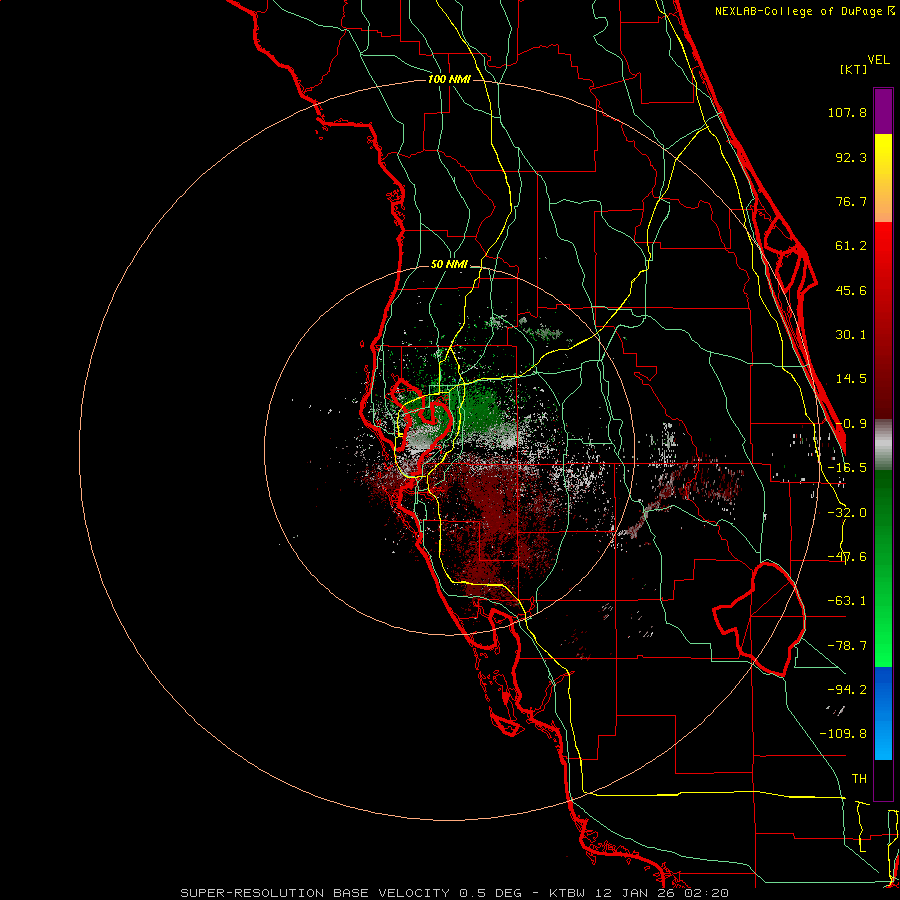Pick the -0.9 velocity label
The height and width of the screenshot is (900, 900).
[x=851, y=424]
